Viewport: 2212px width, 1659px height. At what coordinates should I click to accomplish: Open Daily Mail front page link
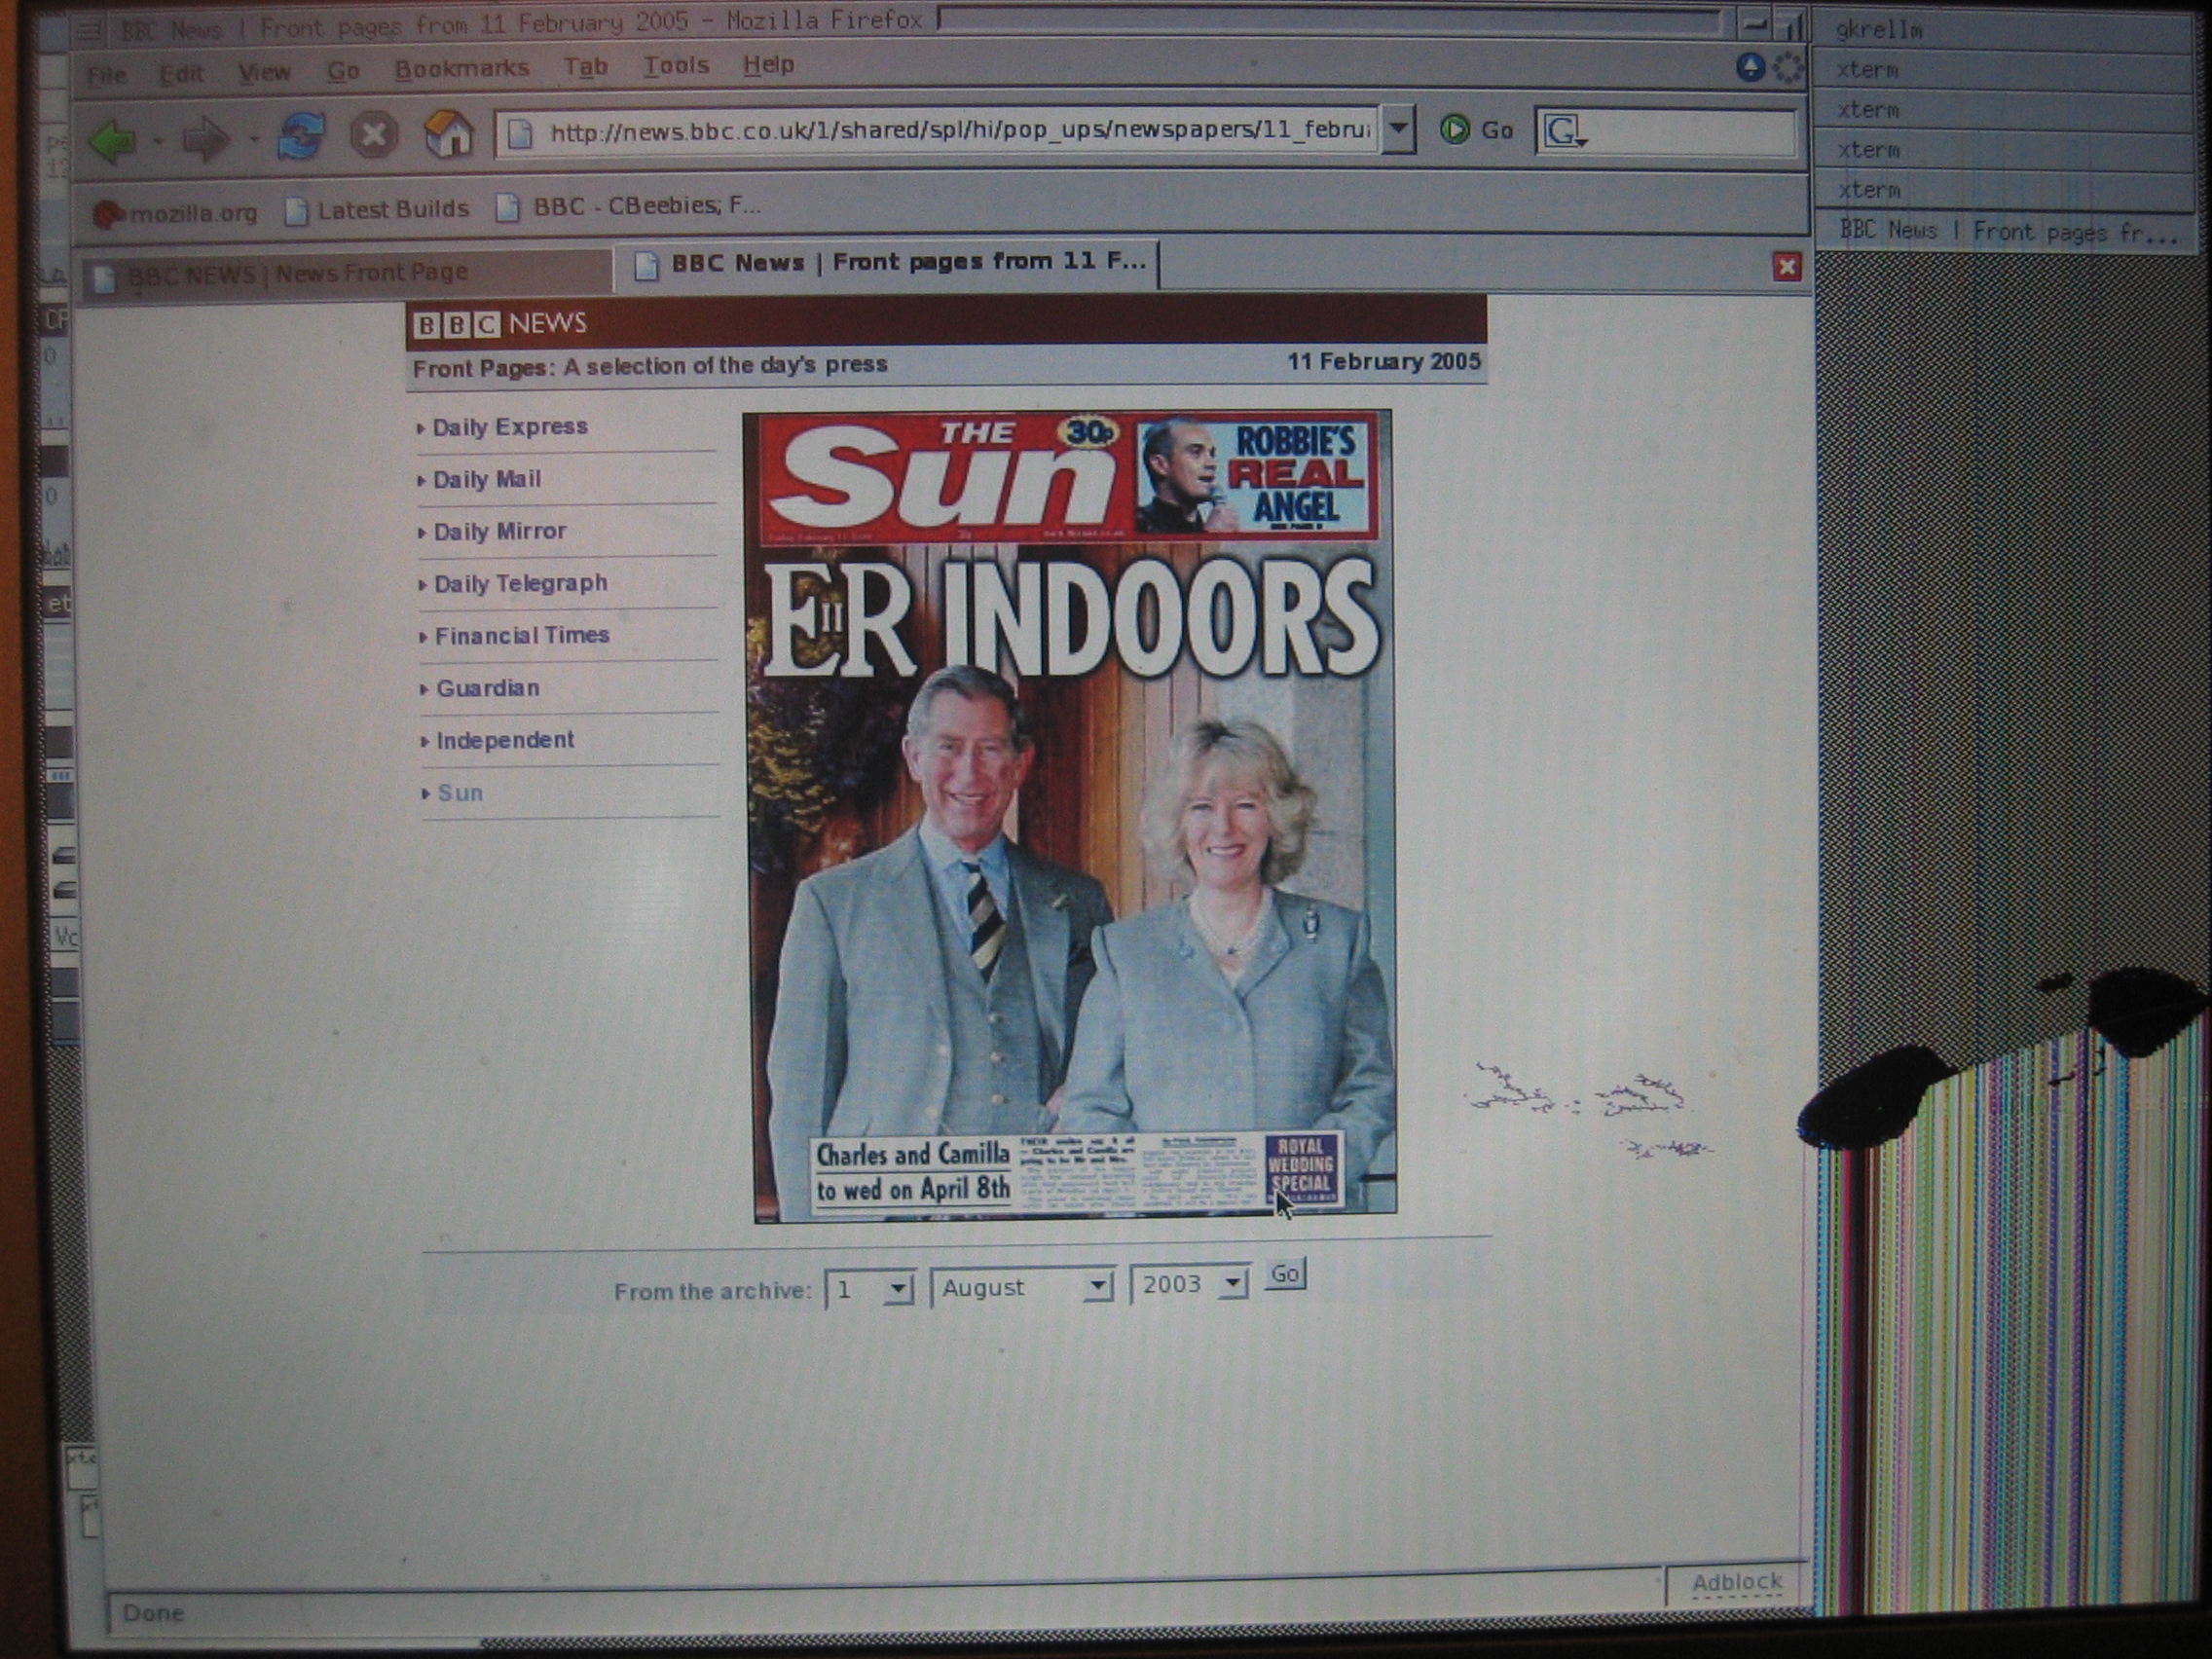tap(486, 480)
